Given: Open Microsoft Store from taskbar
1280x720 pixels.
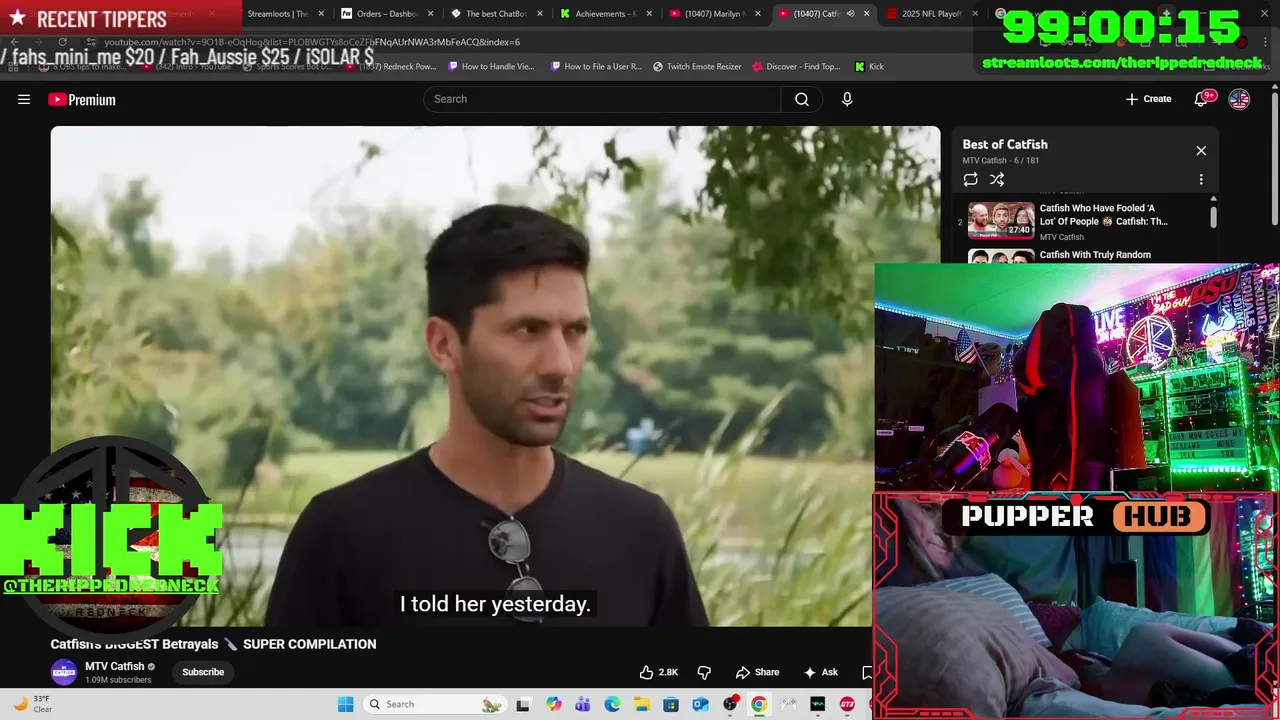Looking at the screenshot, I should point(671,704).
